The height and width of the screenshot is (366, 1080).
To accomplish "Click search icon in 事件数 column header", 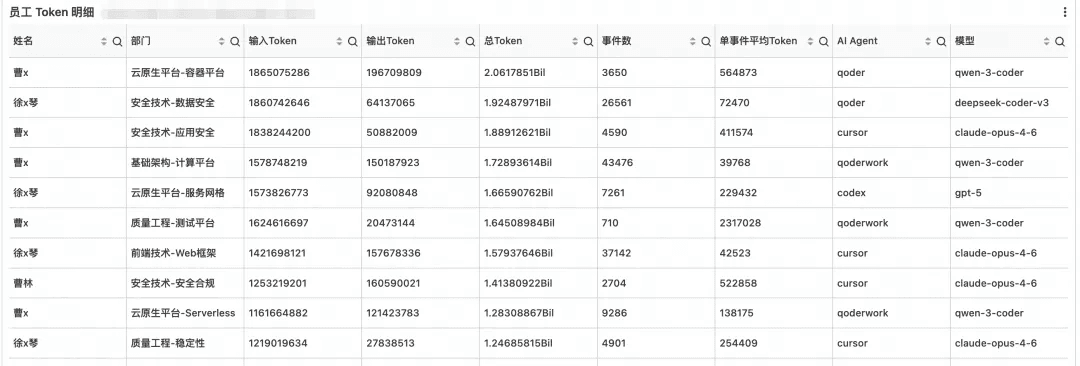I will click(x=706, y=41).
